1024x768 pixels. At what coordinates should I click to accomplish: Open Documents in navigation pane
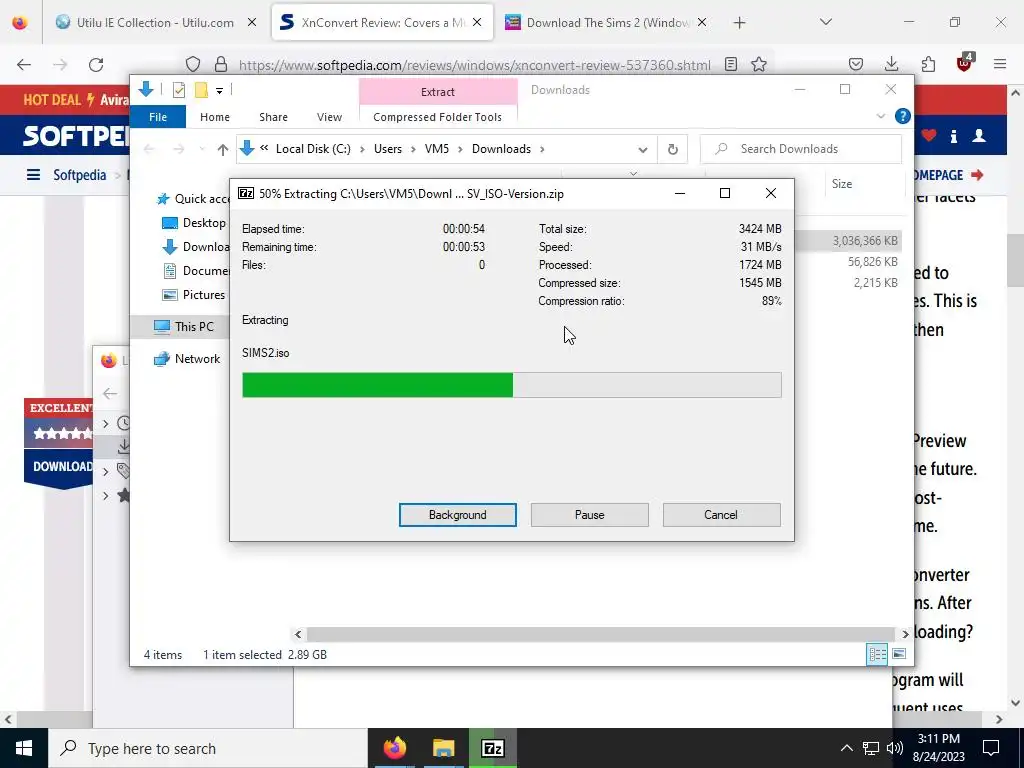196,270
